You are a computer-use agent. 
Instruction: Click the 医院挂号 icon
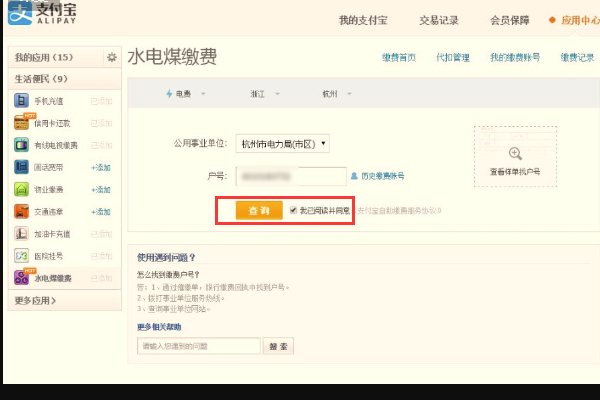(21, 256)
